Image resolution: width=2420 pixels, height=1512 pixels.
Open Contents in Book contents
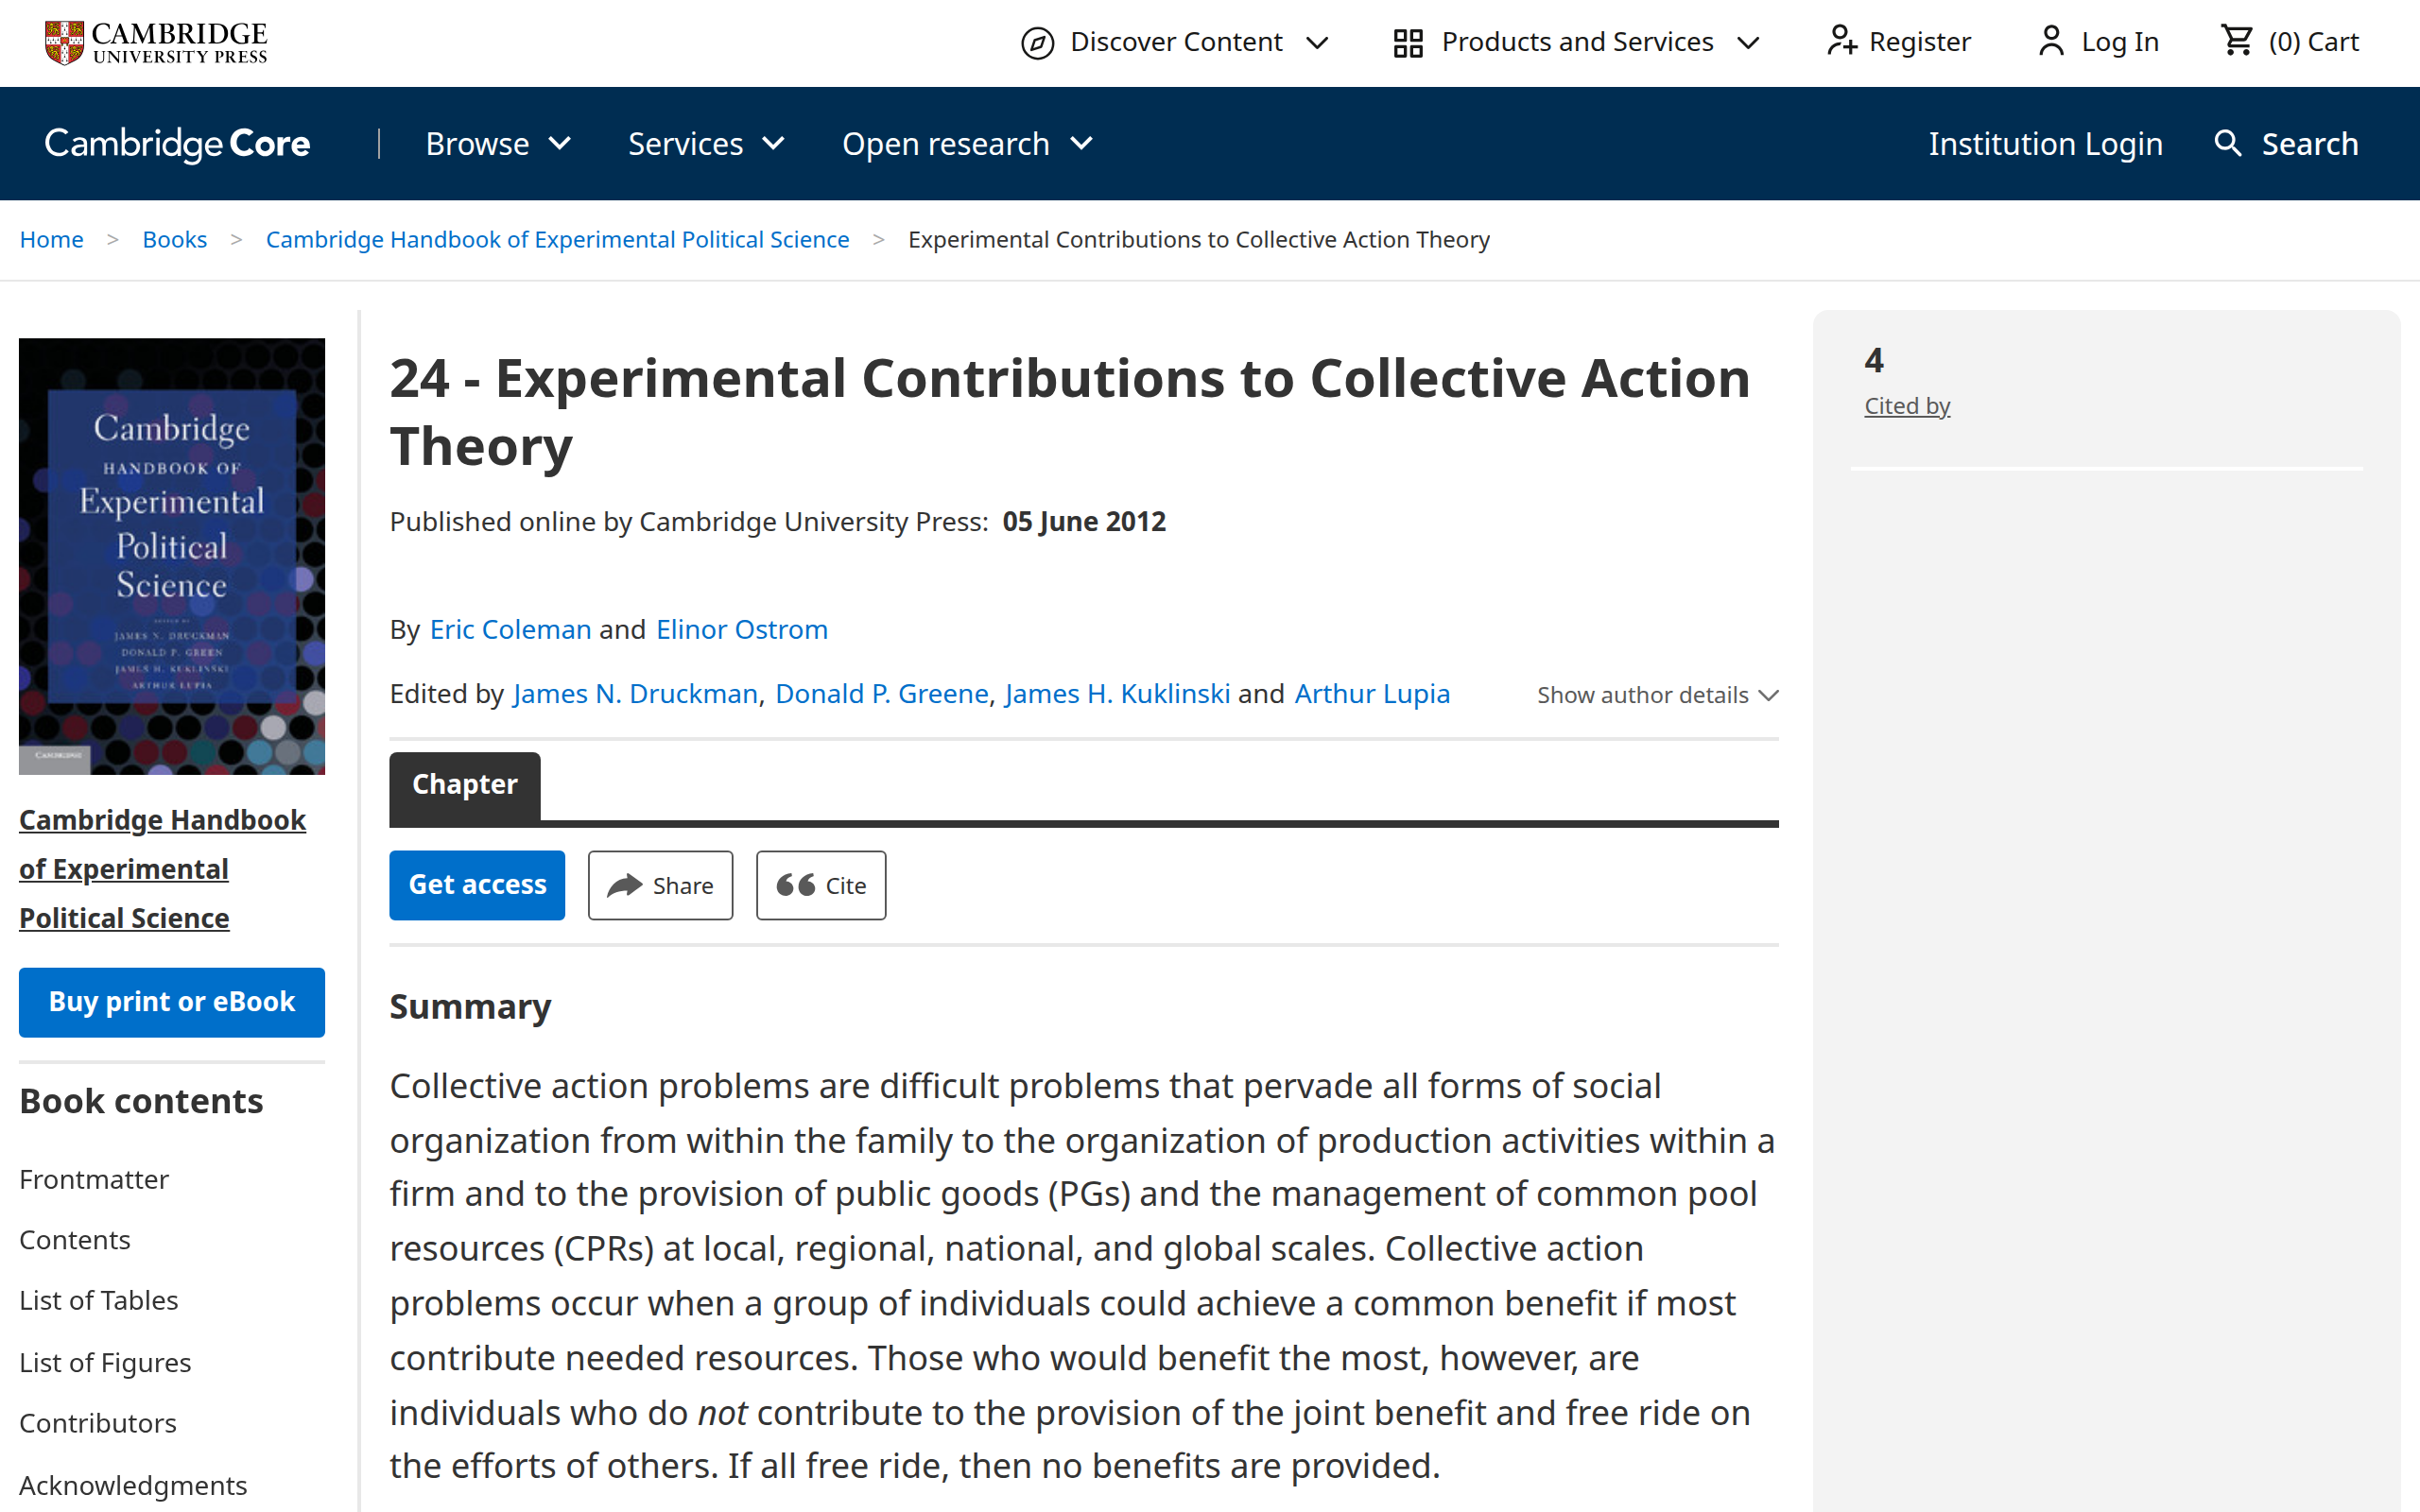(75, 1240)
